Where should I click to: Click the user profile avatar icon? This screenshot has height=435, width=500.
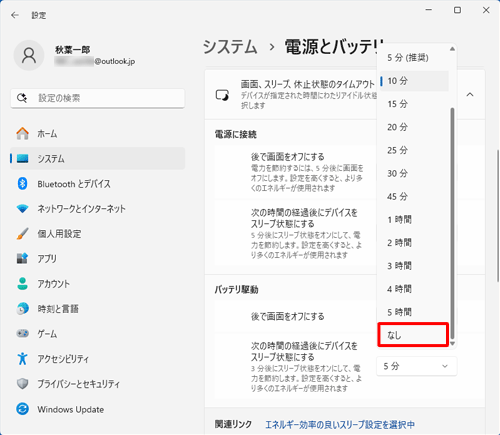coord(29,56)
